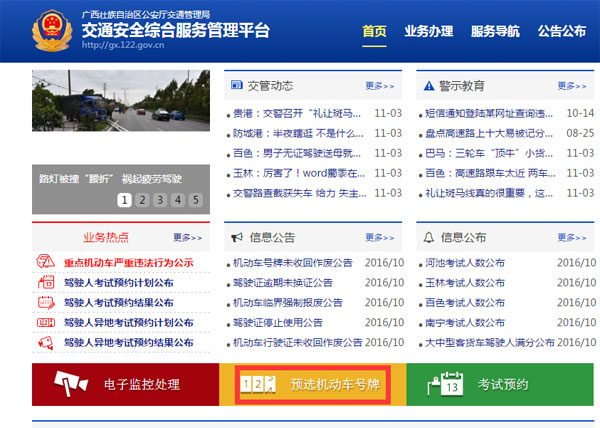600x428 pixels.
Task: Open 驾驶人异地考试预约结果公布 link
Action: click(129, 342)
